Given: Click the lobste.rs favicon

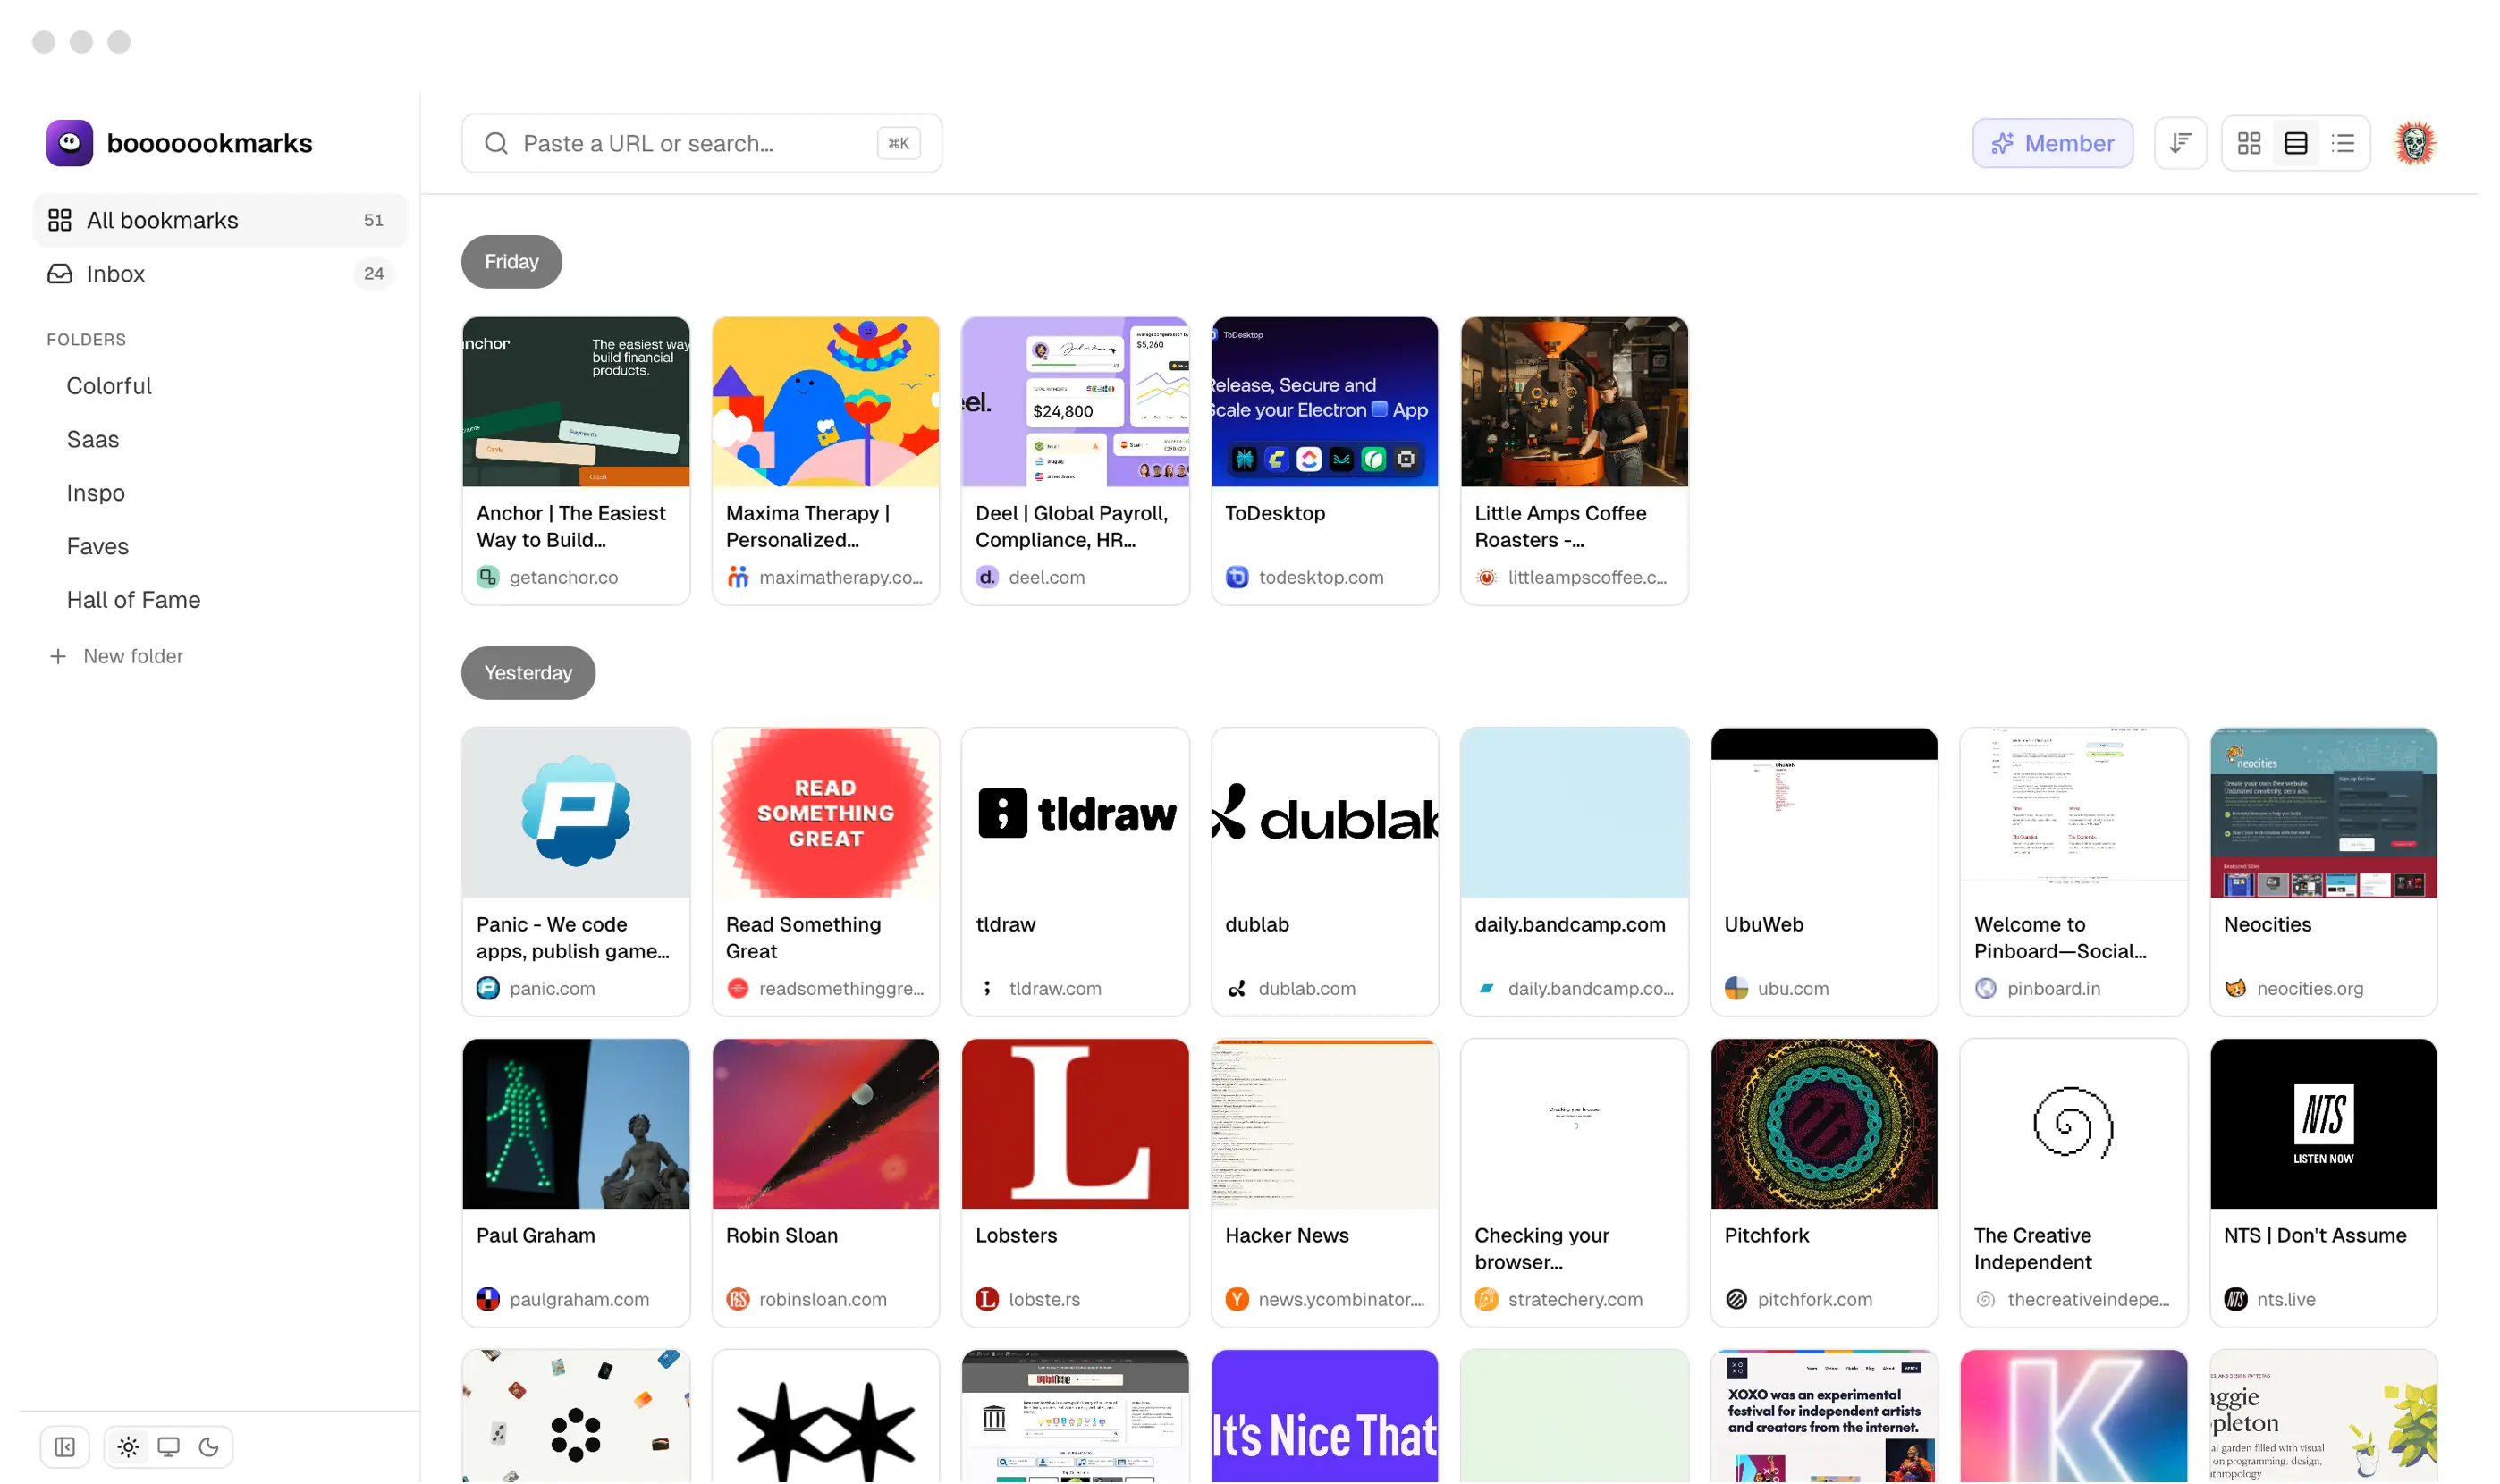Looking at the screenshot, I should click(987, 1299).
